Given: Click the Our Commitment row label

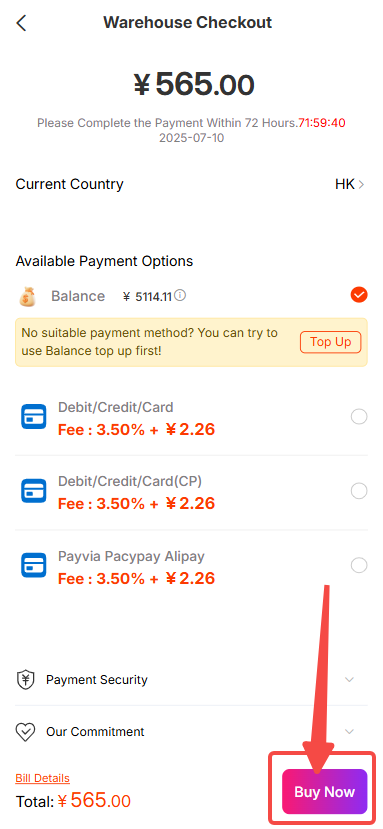Looking at the screenshot, I should click(x=95, y=732).
